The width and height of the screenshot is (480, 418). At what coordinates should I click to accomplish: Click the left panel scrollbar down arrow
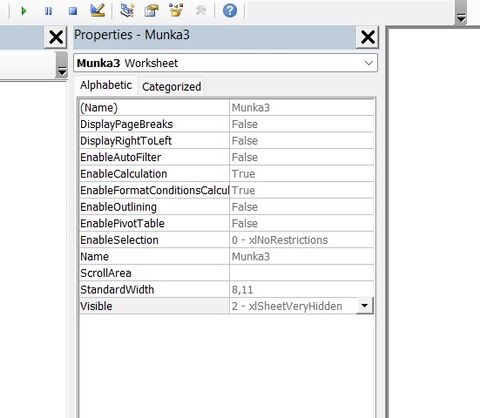click(62, 72)
